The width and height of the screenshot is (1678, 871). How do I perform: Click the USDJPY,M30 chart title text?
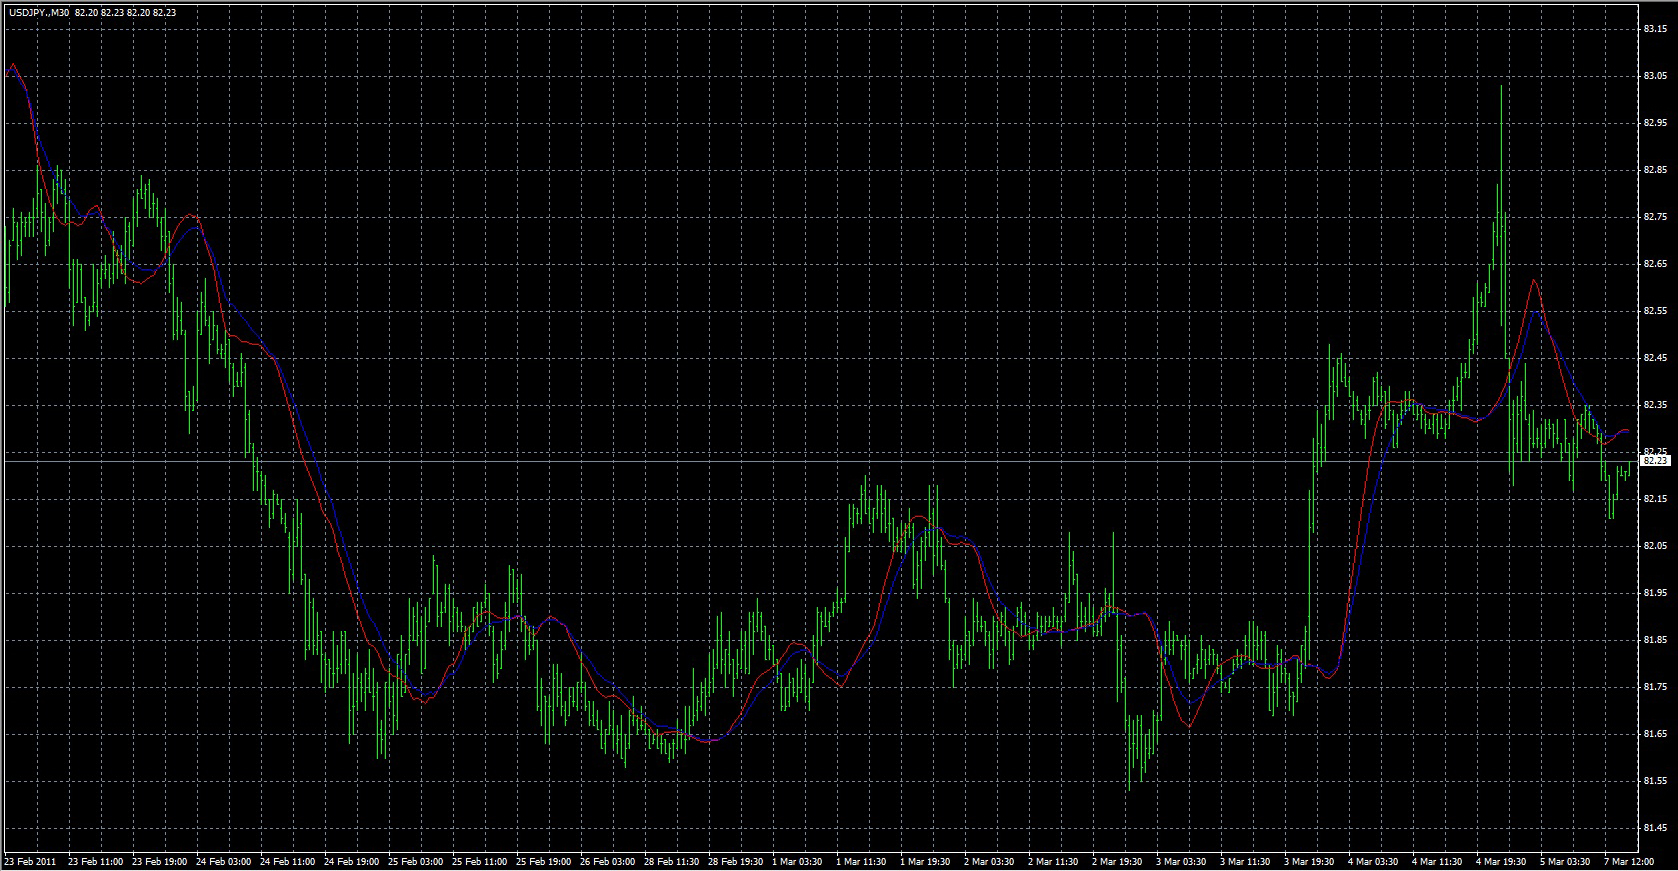(39, 13)
